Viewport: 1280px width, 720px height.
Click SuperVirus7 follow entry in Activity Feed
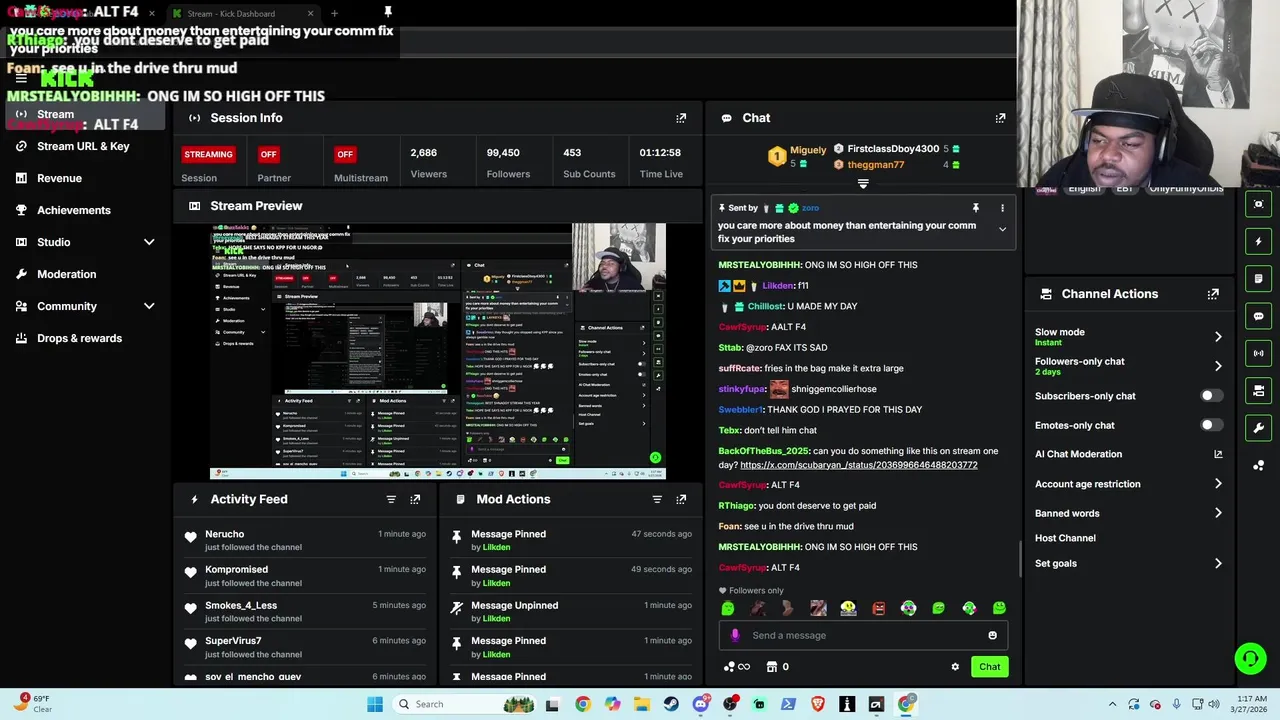pyautogui.click(x=306, y=647)
